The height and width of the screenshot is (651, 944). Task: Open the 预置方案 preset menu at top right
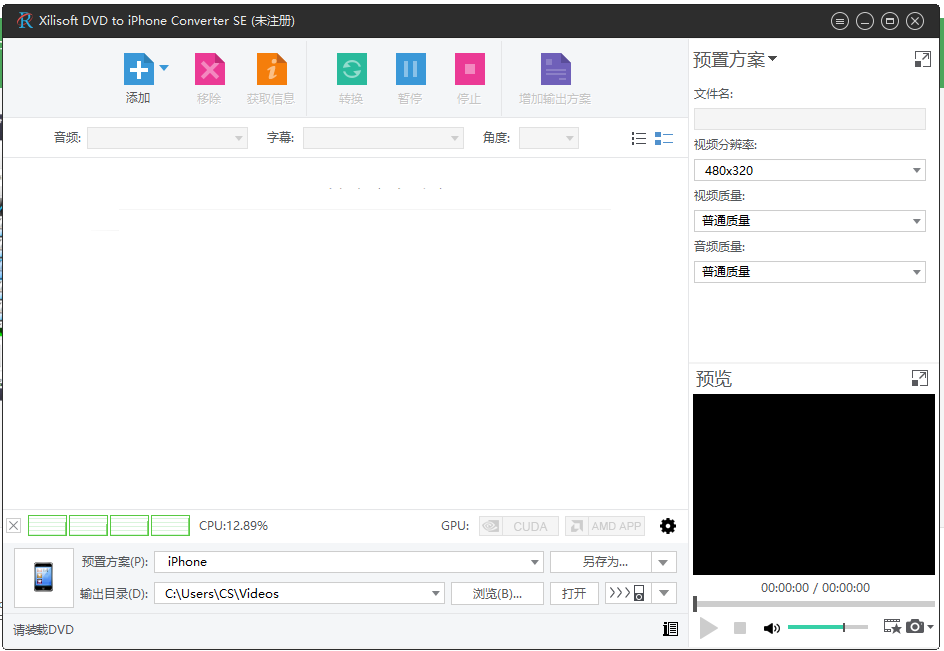coord(735,59)
